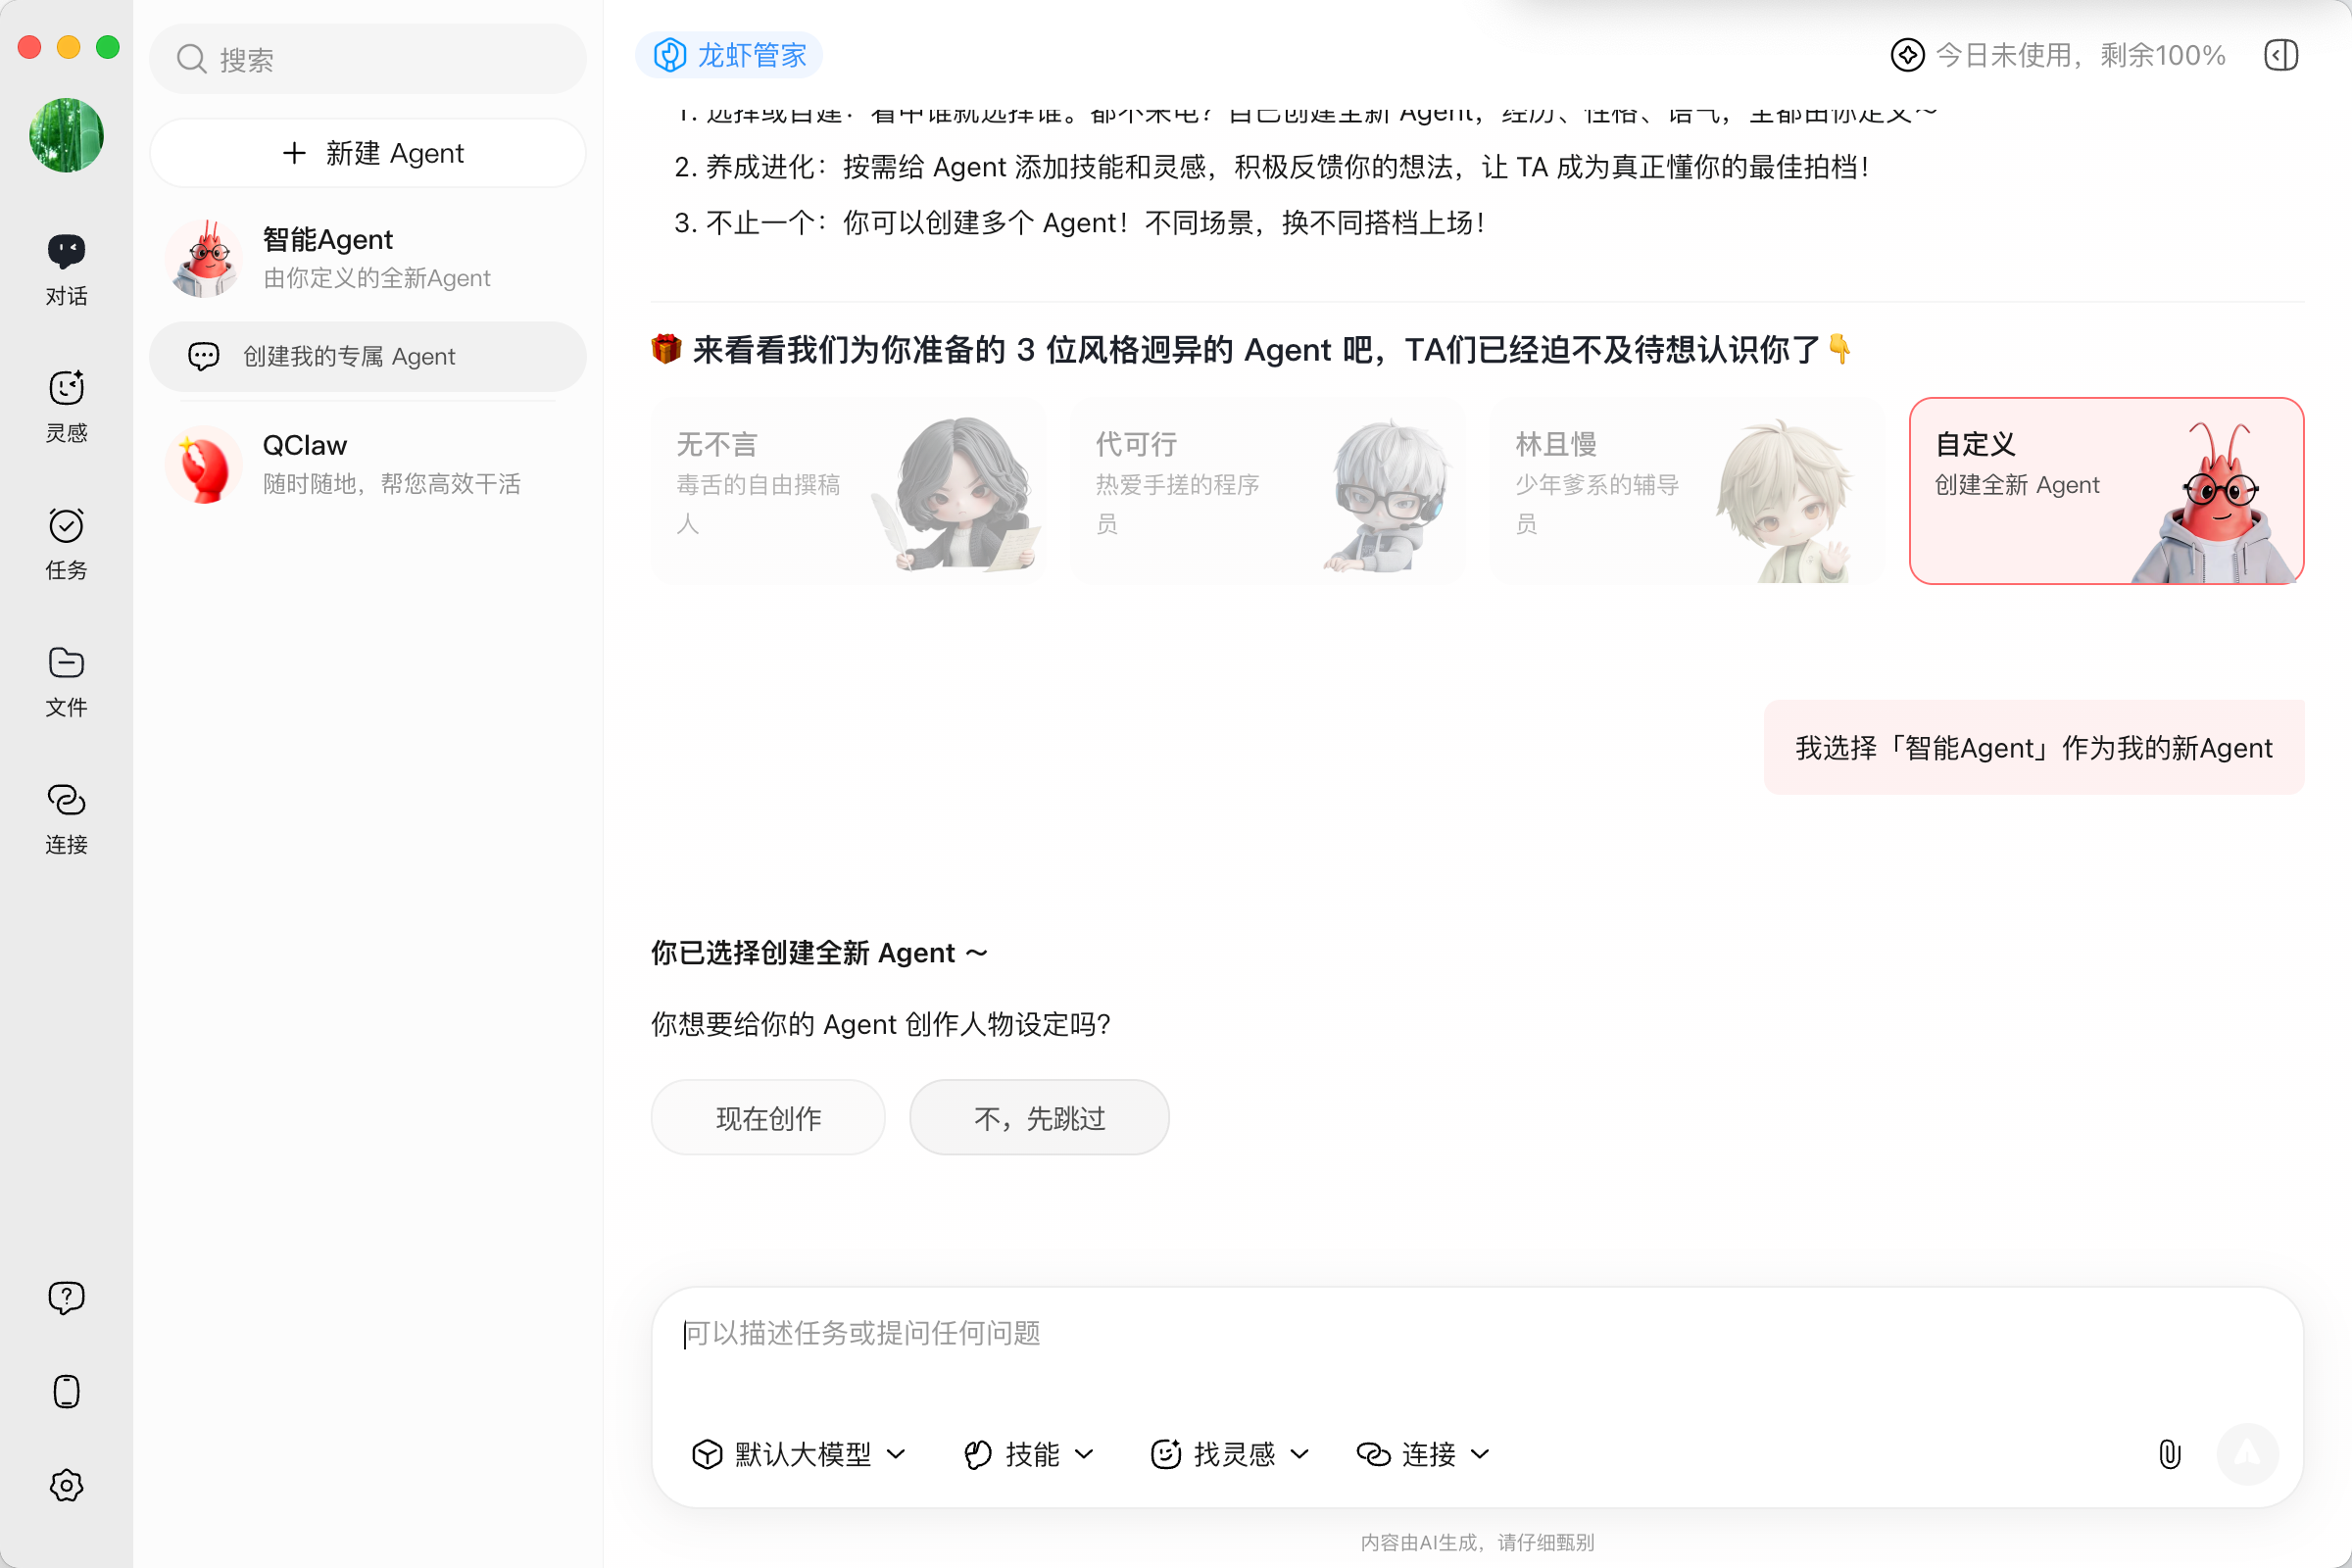Viewport: 2352px width, 1568px height.
Task: Expand the 找灵感 dropdown
Action: pyautogui.click(x=1230, y=1453)
